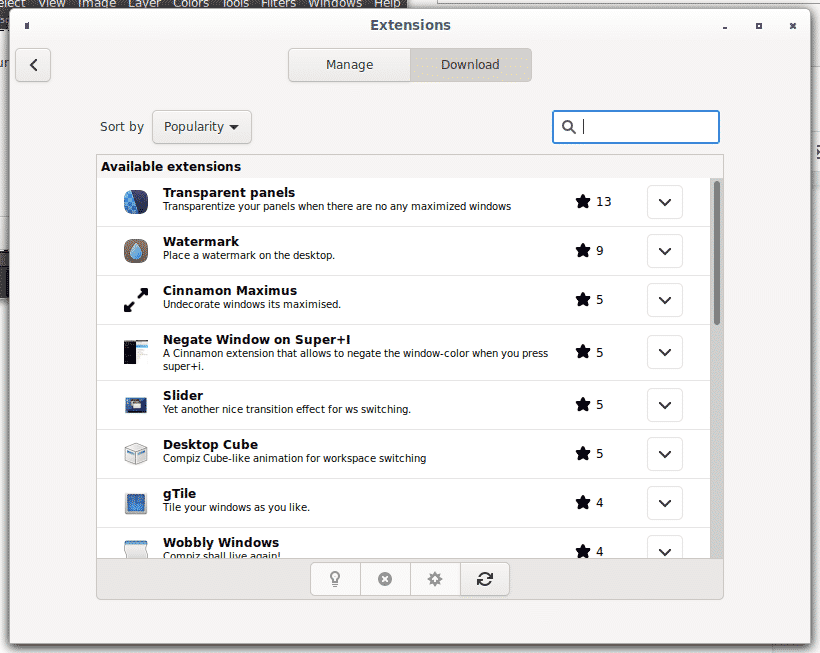Expand the Slider extension download arrow
Screen dimensions: 820x653
(x=664, y=405)
